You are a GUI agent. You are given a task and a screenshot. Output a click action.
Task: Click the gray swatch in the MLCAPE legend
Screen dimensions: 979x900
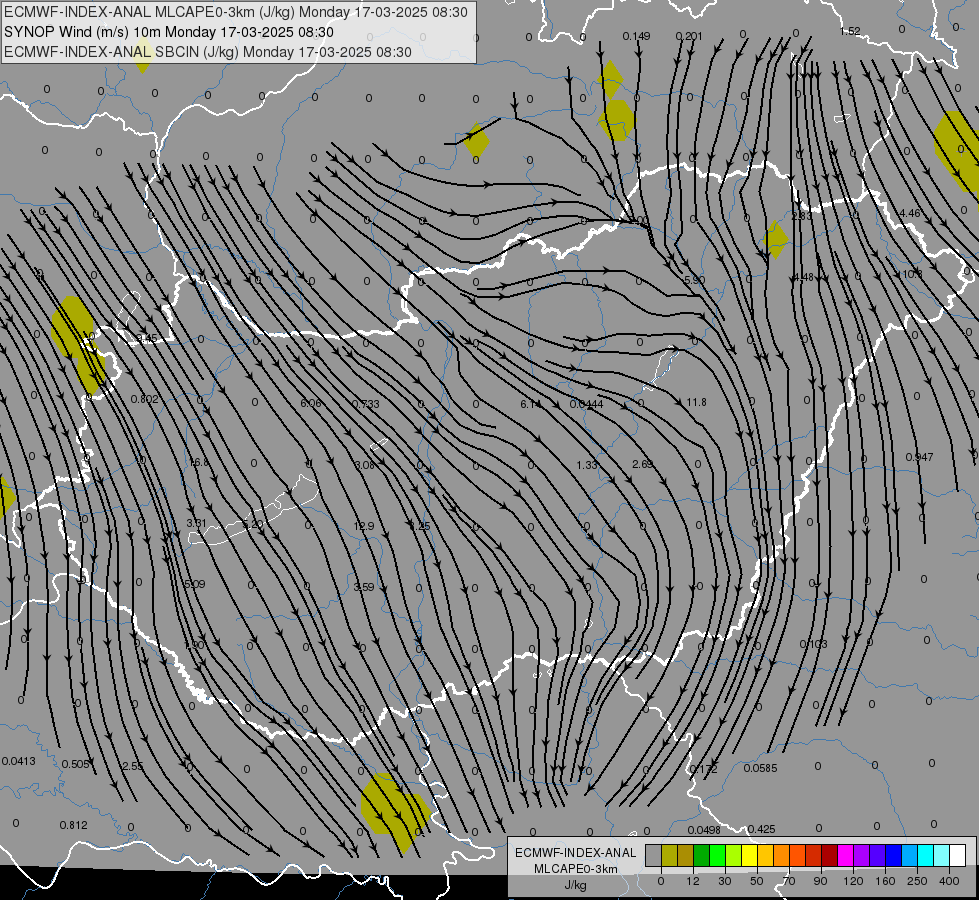pyautogui.click(x=654, y=855)
